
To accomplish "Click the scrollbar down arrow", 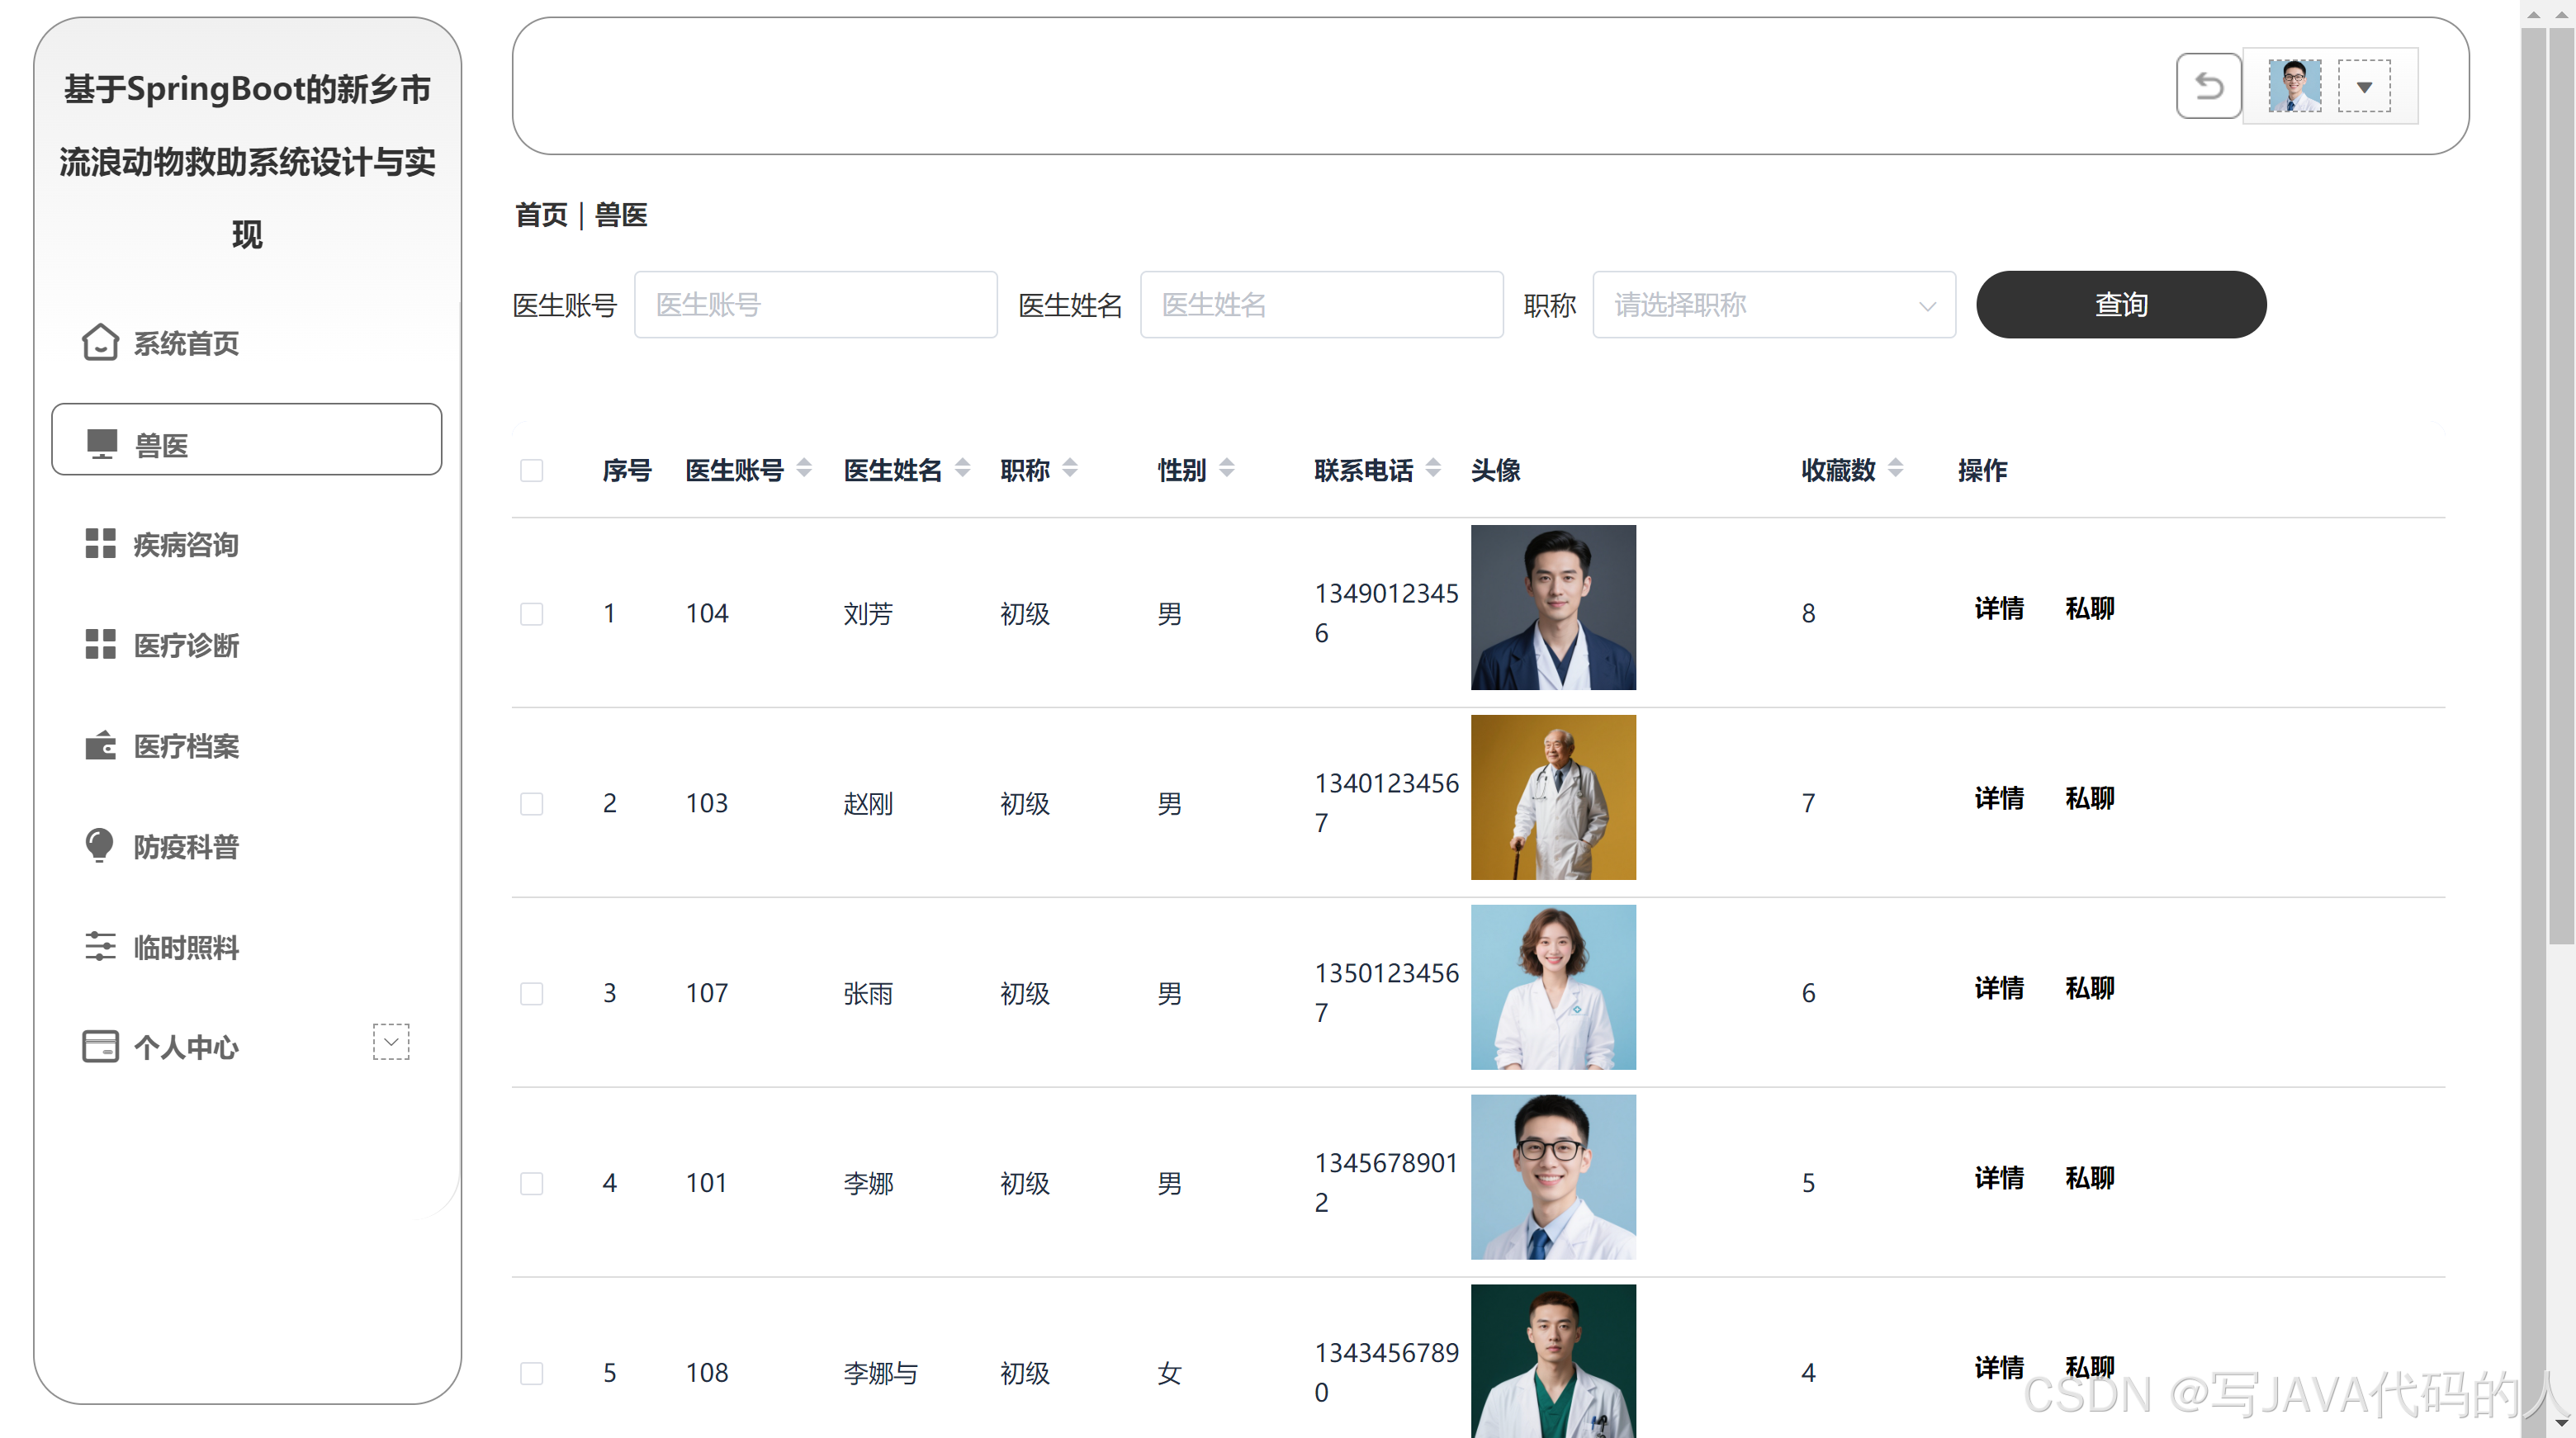I will click(x=2561, y=1423).
